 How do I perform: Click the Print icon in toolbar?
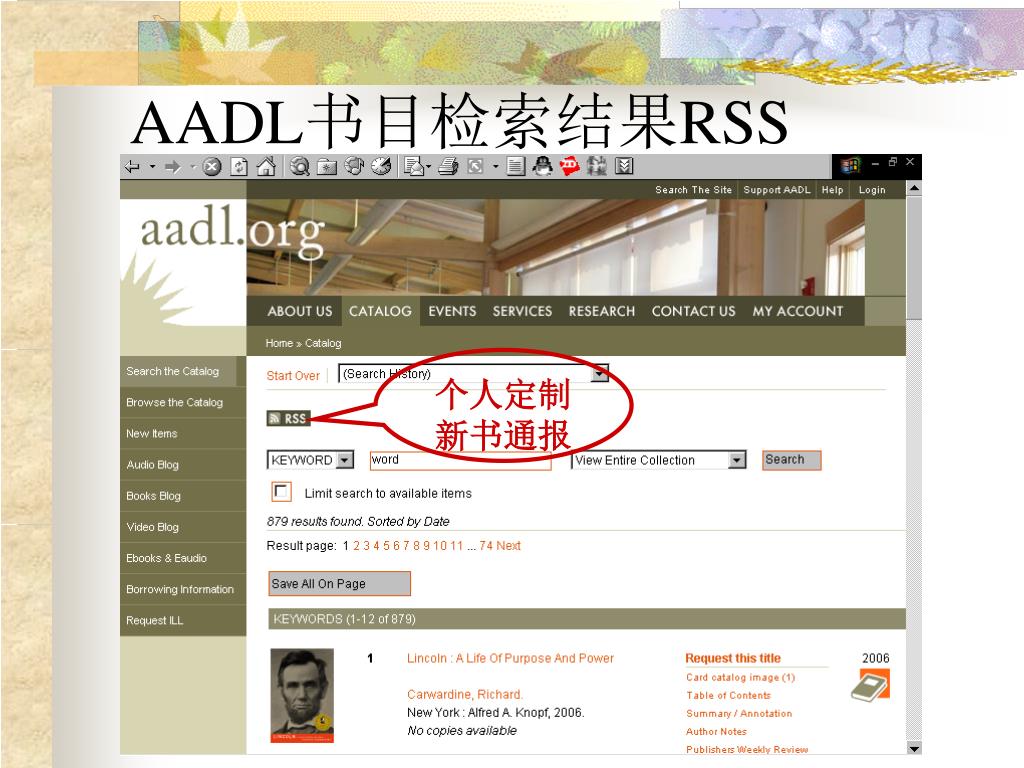point(448,167)
